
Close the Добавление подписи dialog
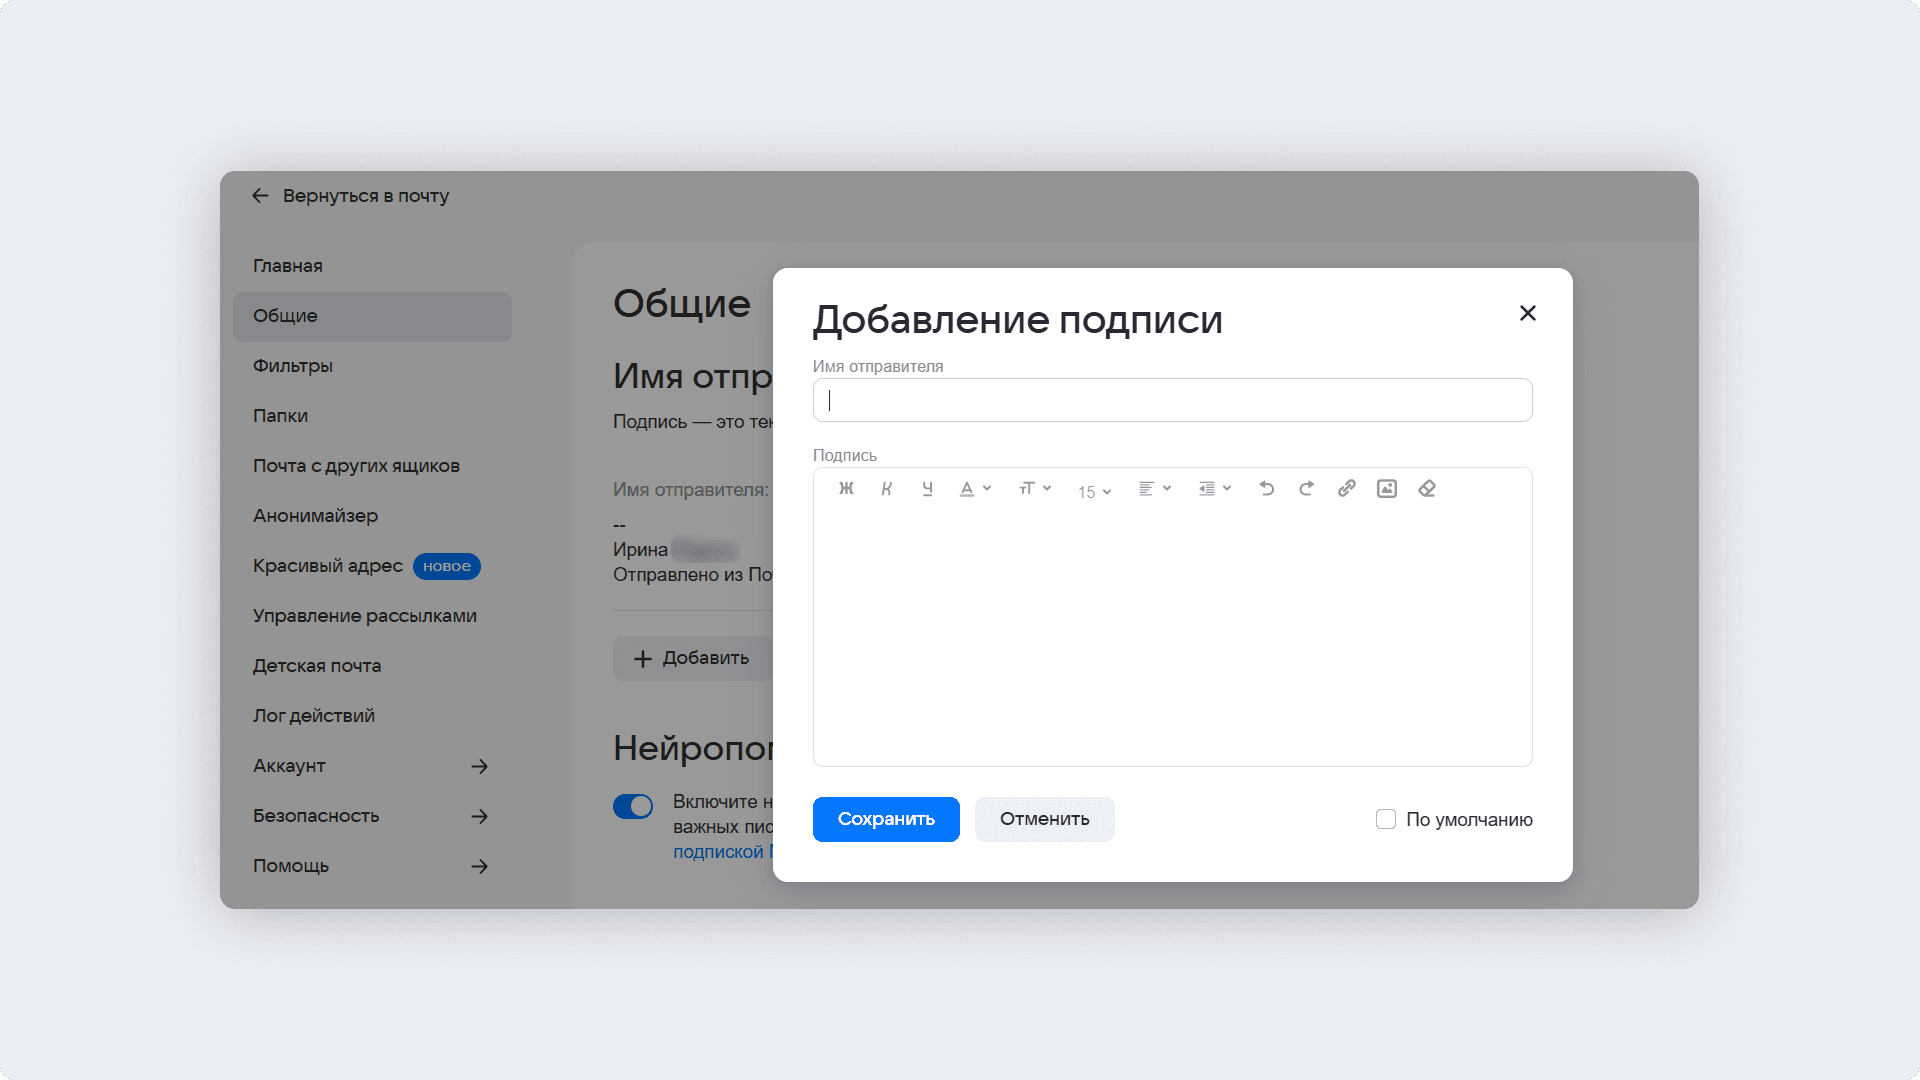tap(1527, 313)
